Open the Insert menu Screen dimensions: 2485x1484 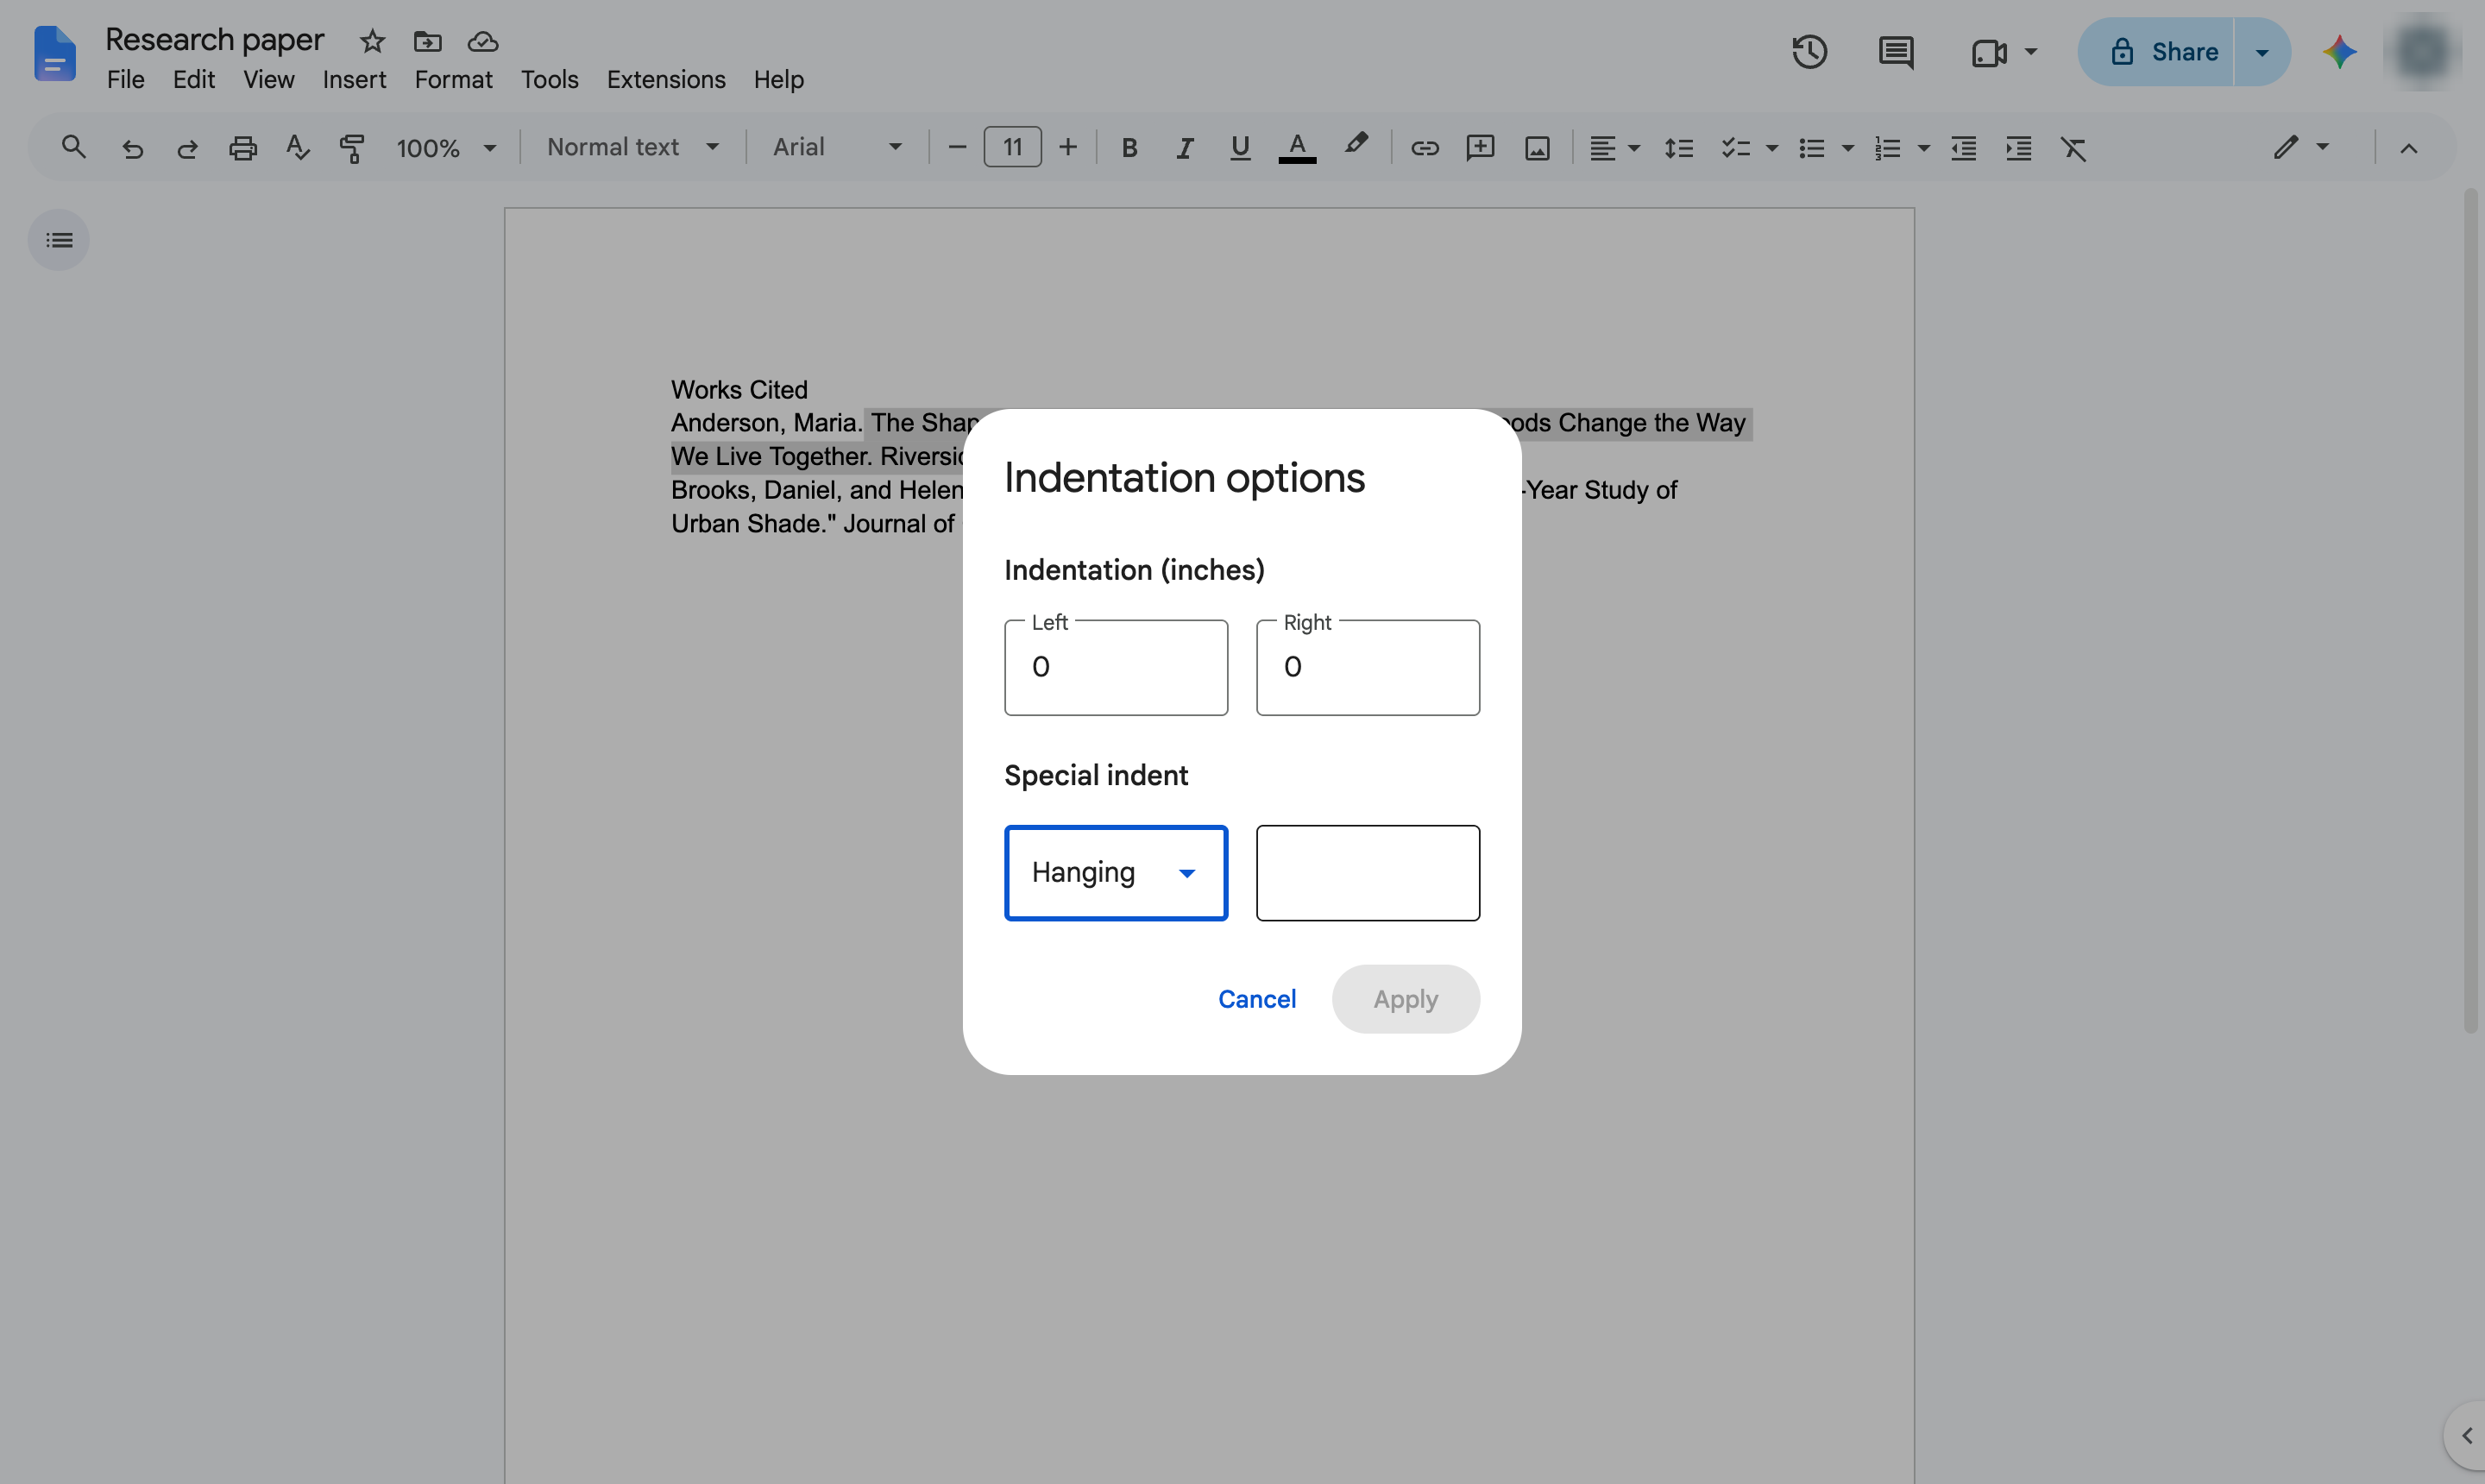354,80
